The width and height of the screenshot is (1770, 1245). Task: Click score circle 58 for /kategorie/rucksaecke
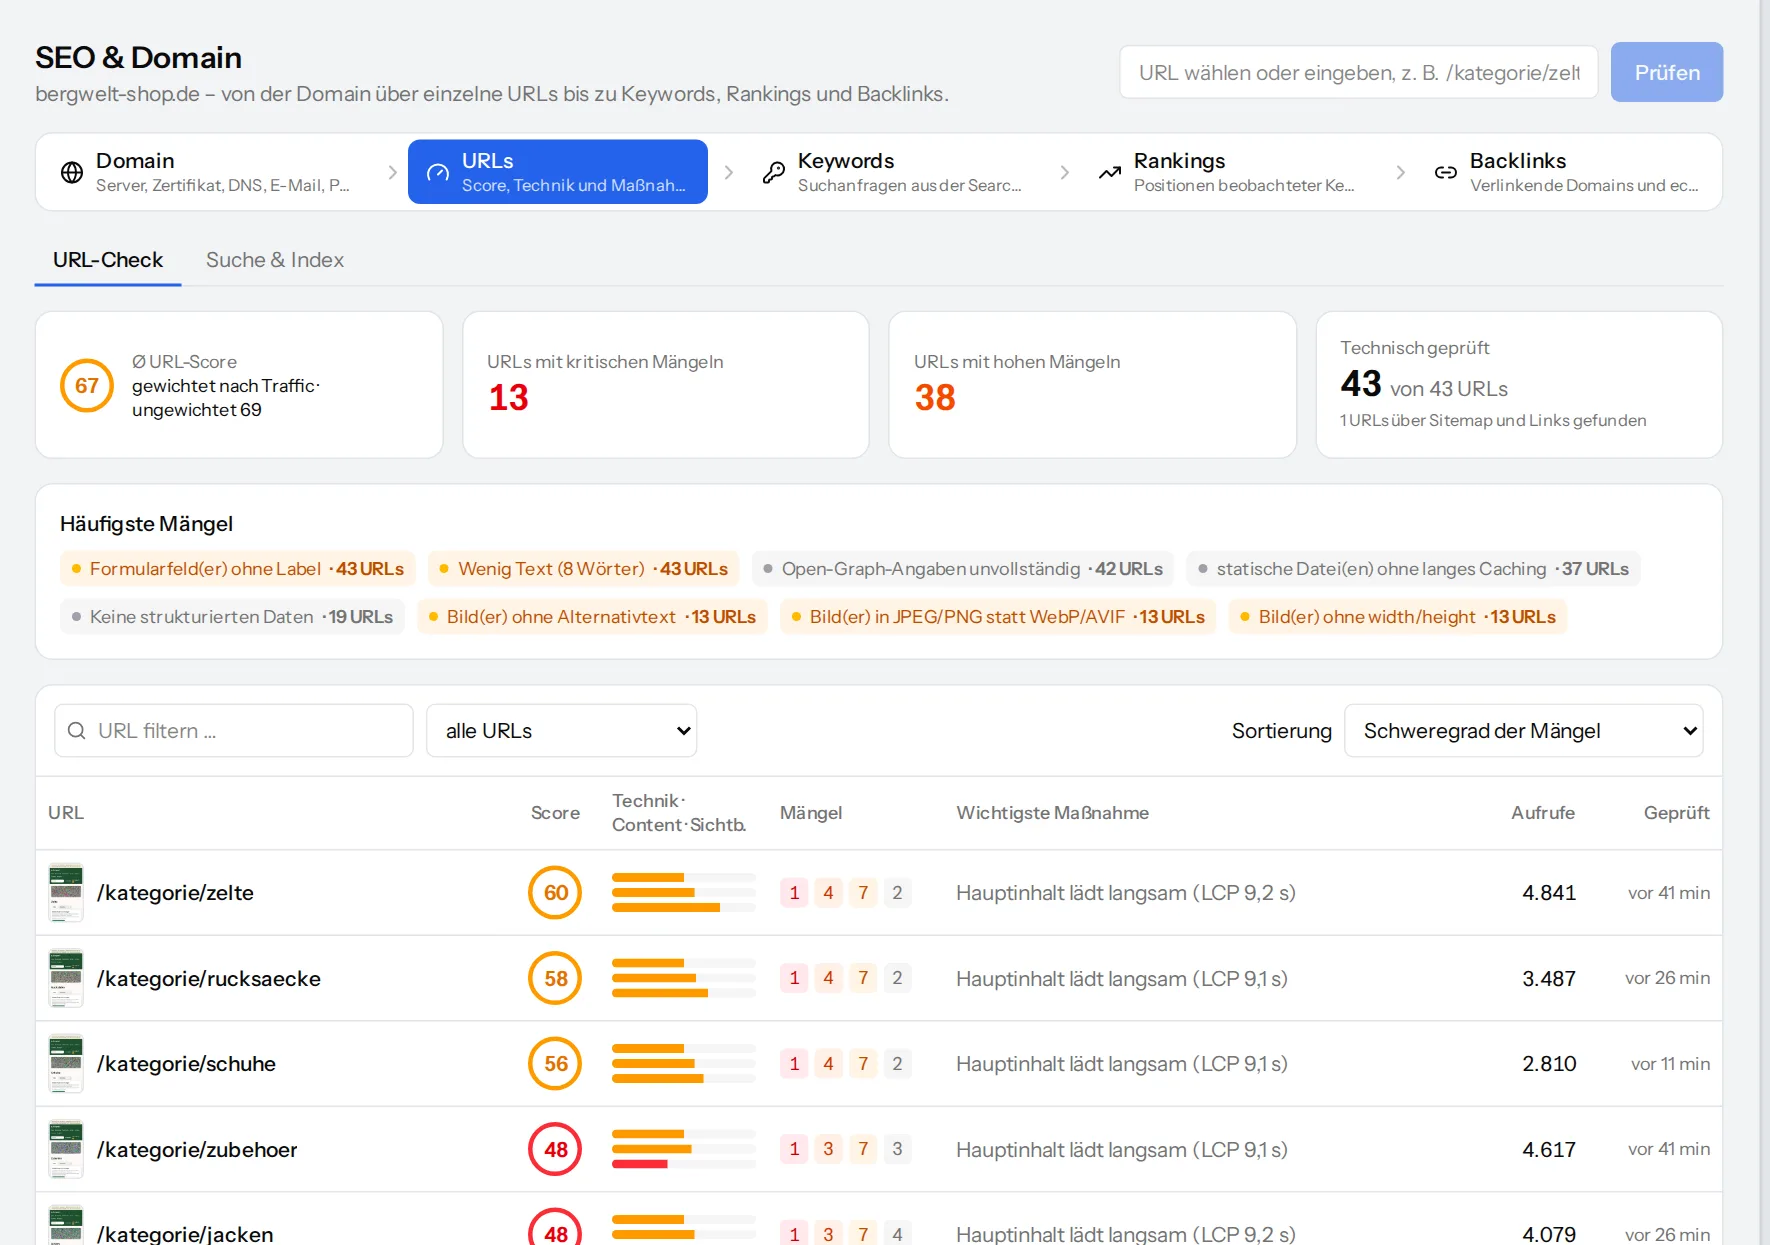coord(556,978)
